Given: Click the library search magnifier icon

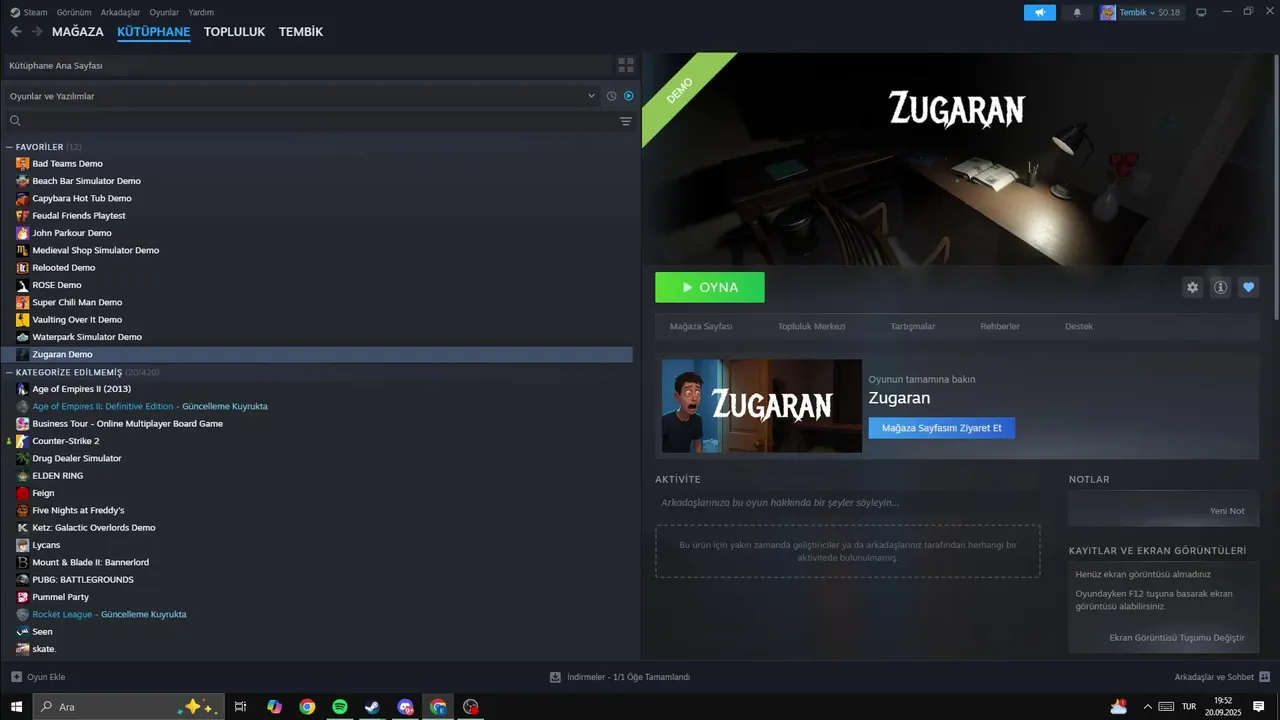Looking at the screenshot, I should pyautogui.click(x=15, y=121).
